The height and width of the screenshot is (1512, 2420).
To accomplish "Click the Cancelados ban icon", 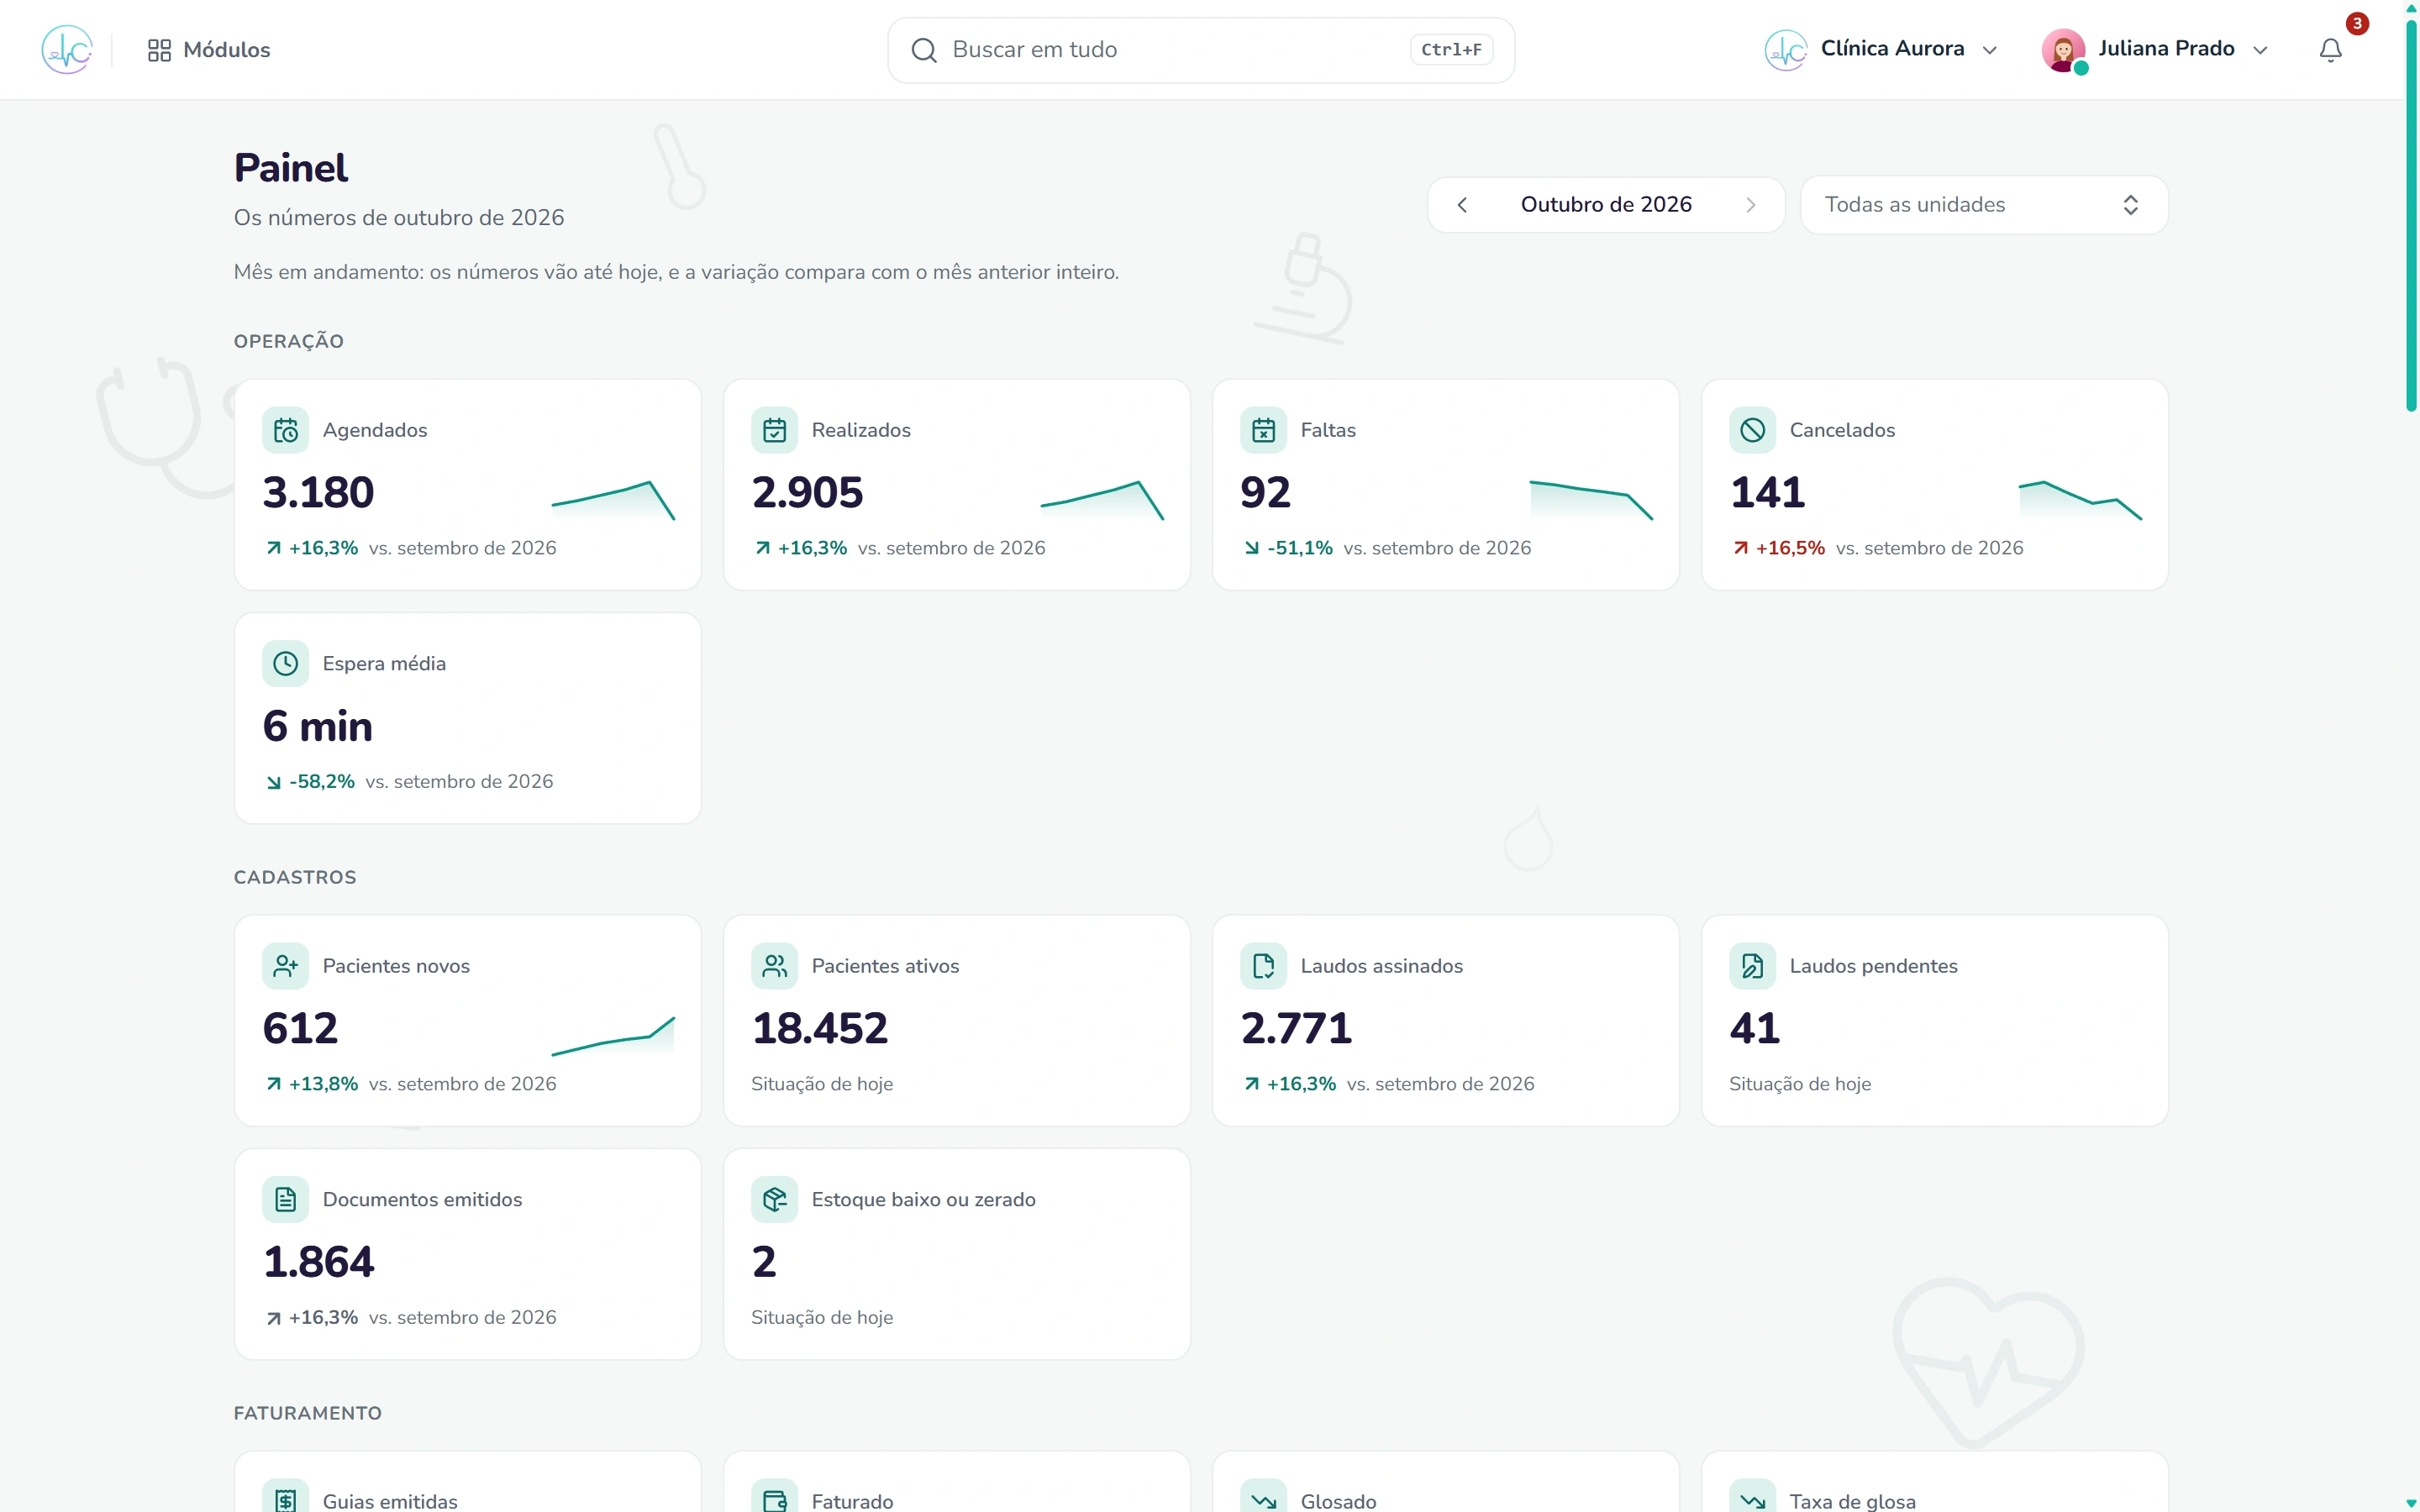I will click(1752, 430).
